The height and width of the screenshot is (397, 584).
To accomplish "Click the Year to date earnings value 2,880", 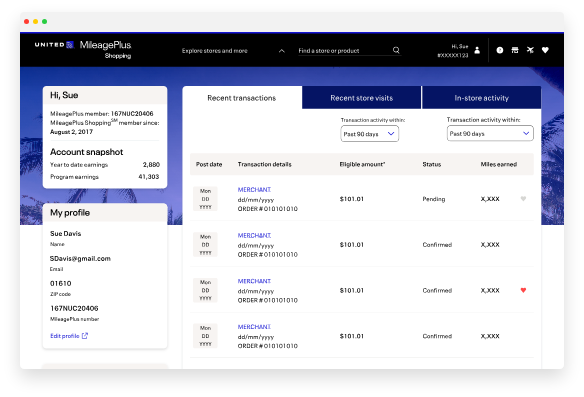I will [x=151, y=164].
